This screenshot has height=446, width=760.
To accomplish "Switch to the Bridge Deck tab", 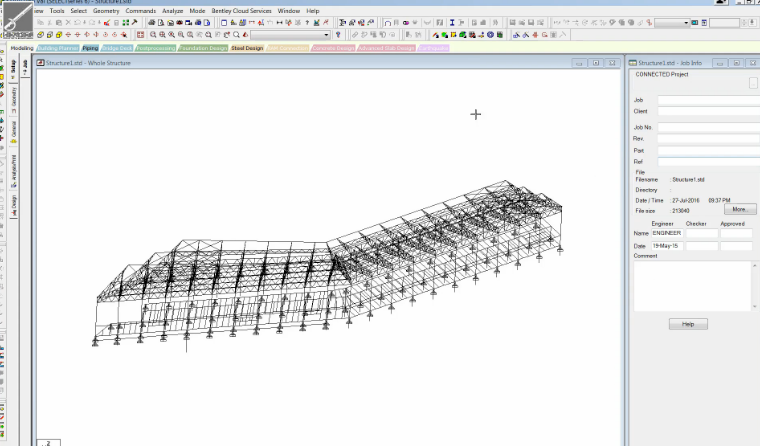I will click(x=117, y=48).
